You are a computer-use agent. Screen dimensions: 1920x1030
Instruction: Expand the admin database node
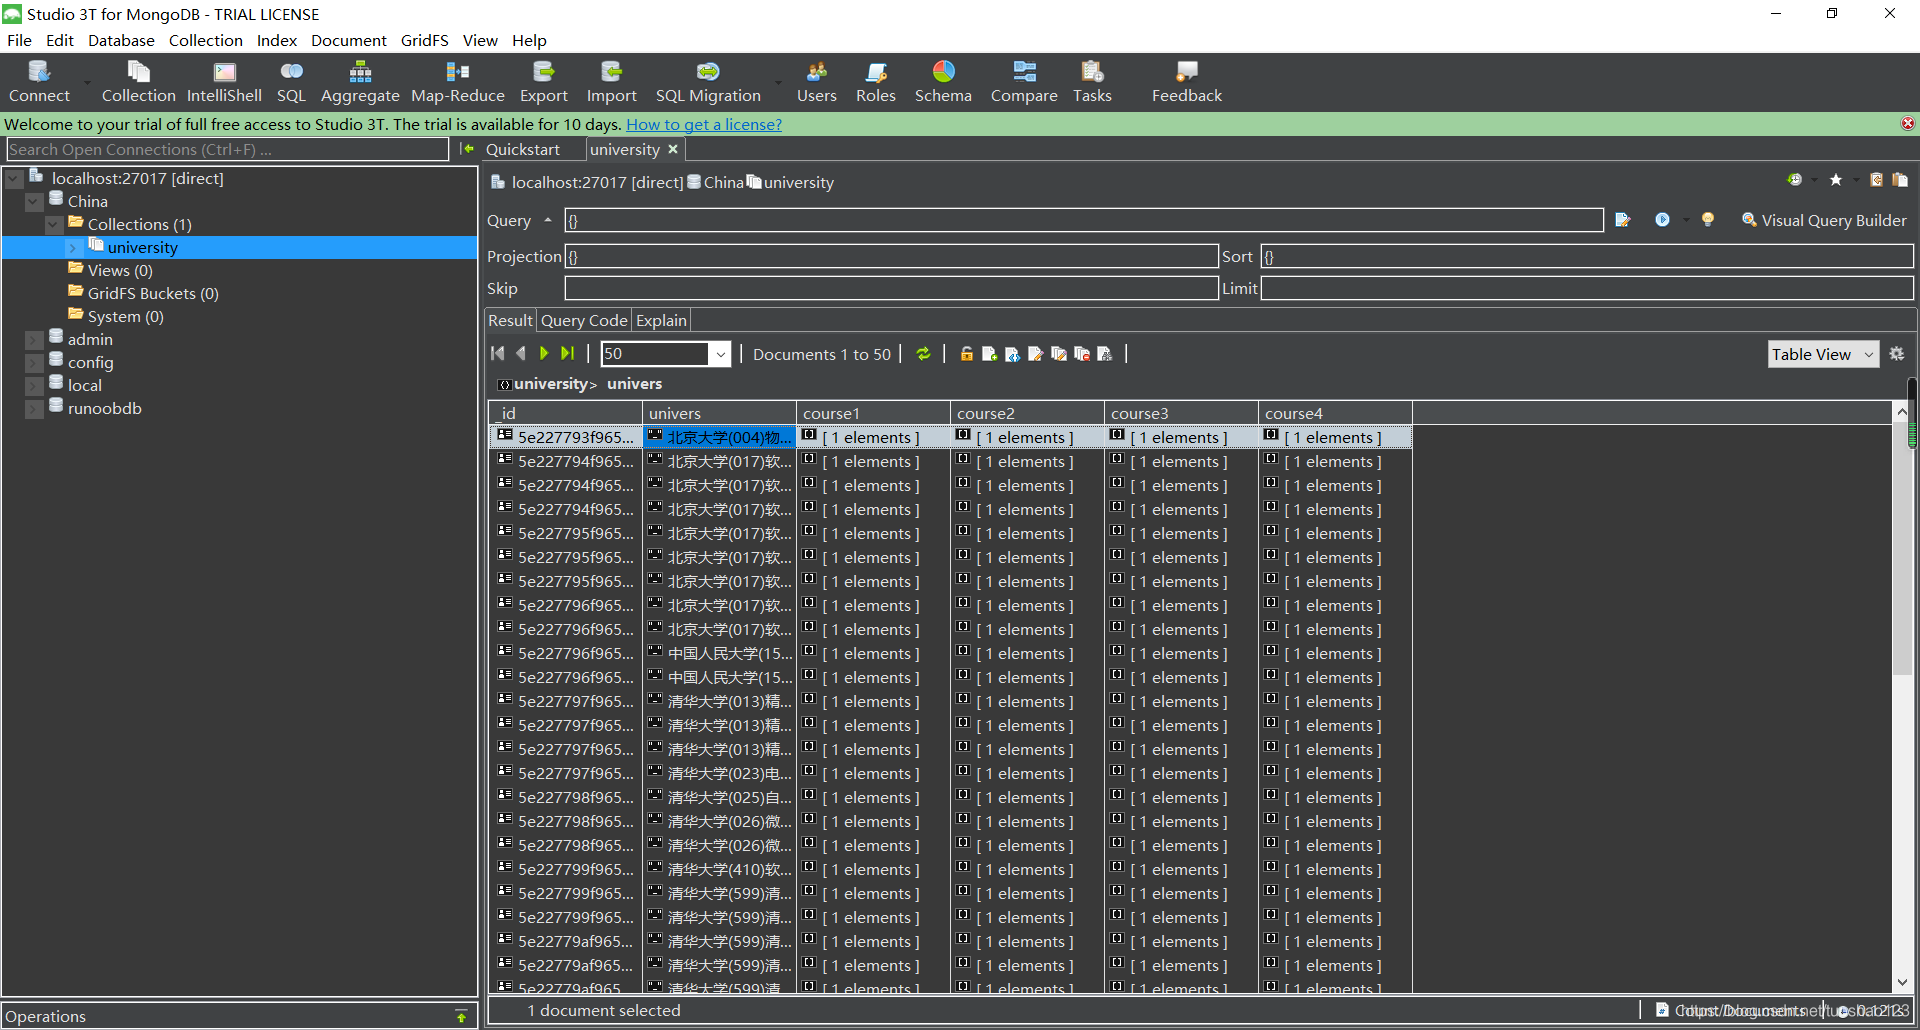pyautogui.click(x=34, y=340)
